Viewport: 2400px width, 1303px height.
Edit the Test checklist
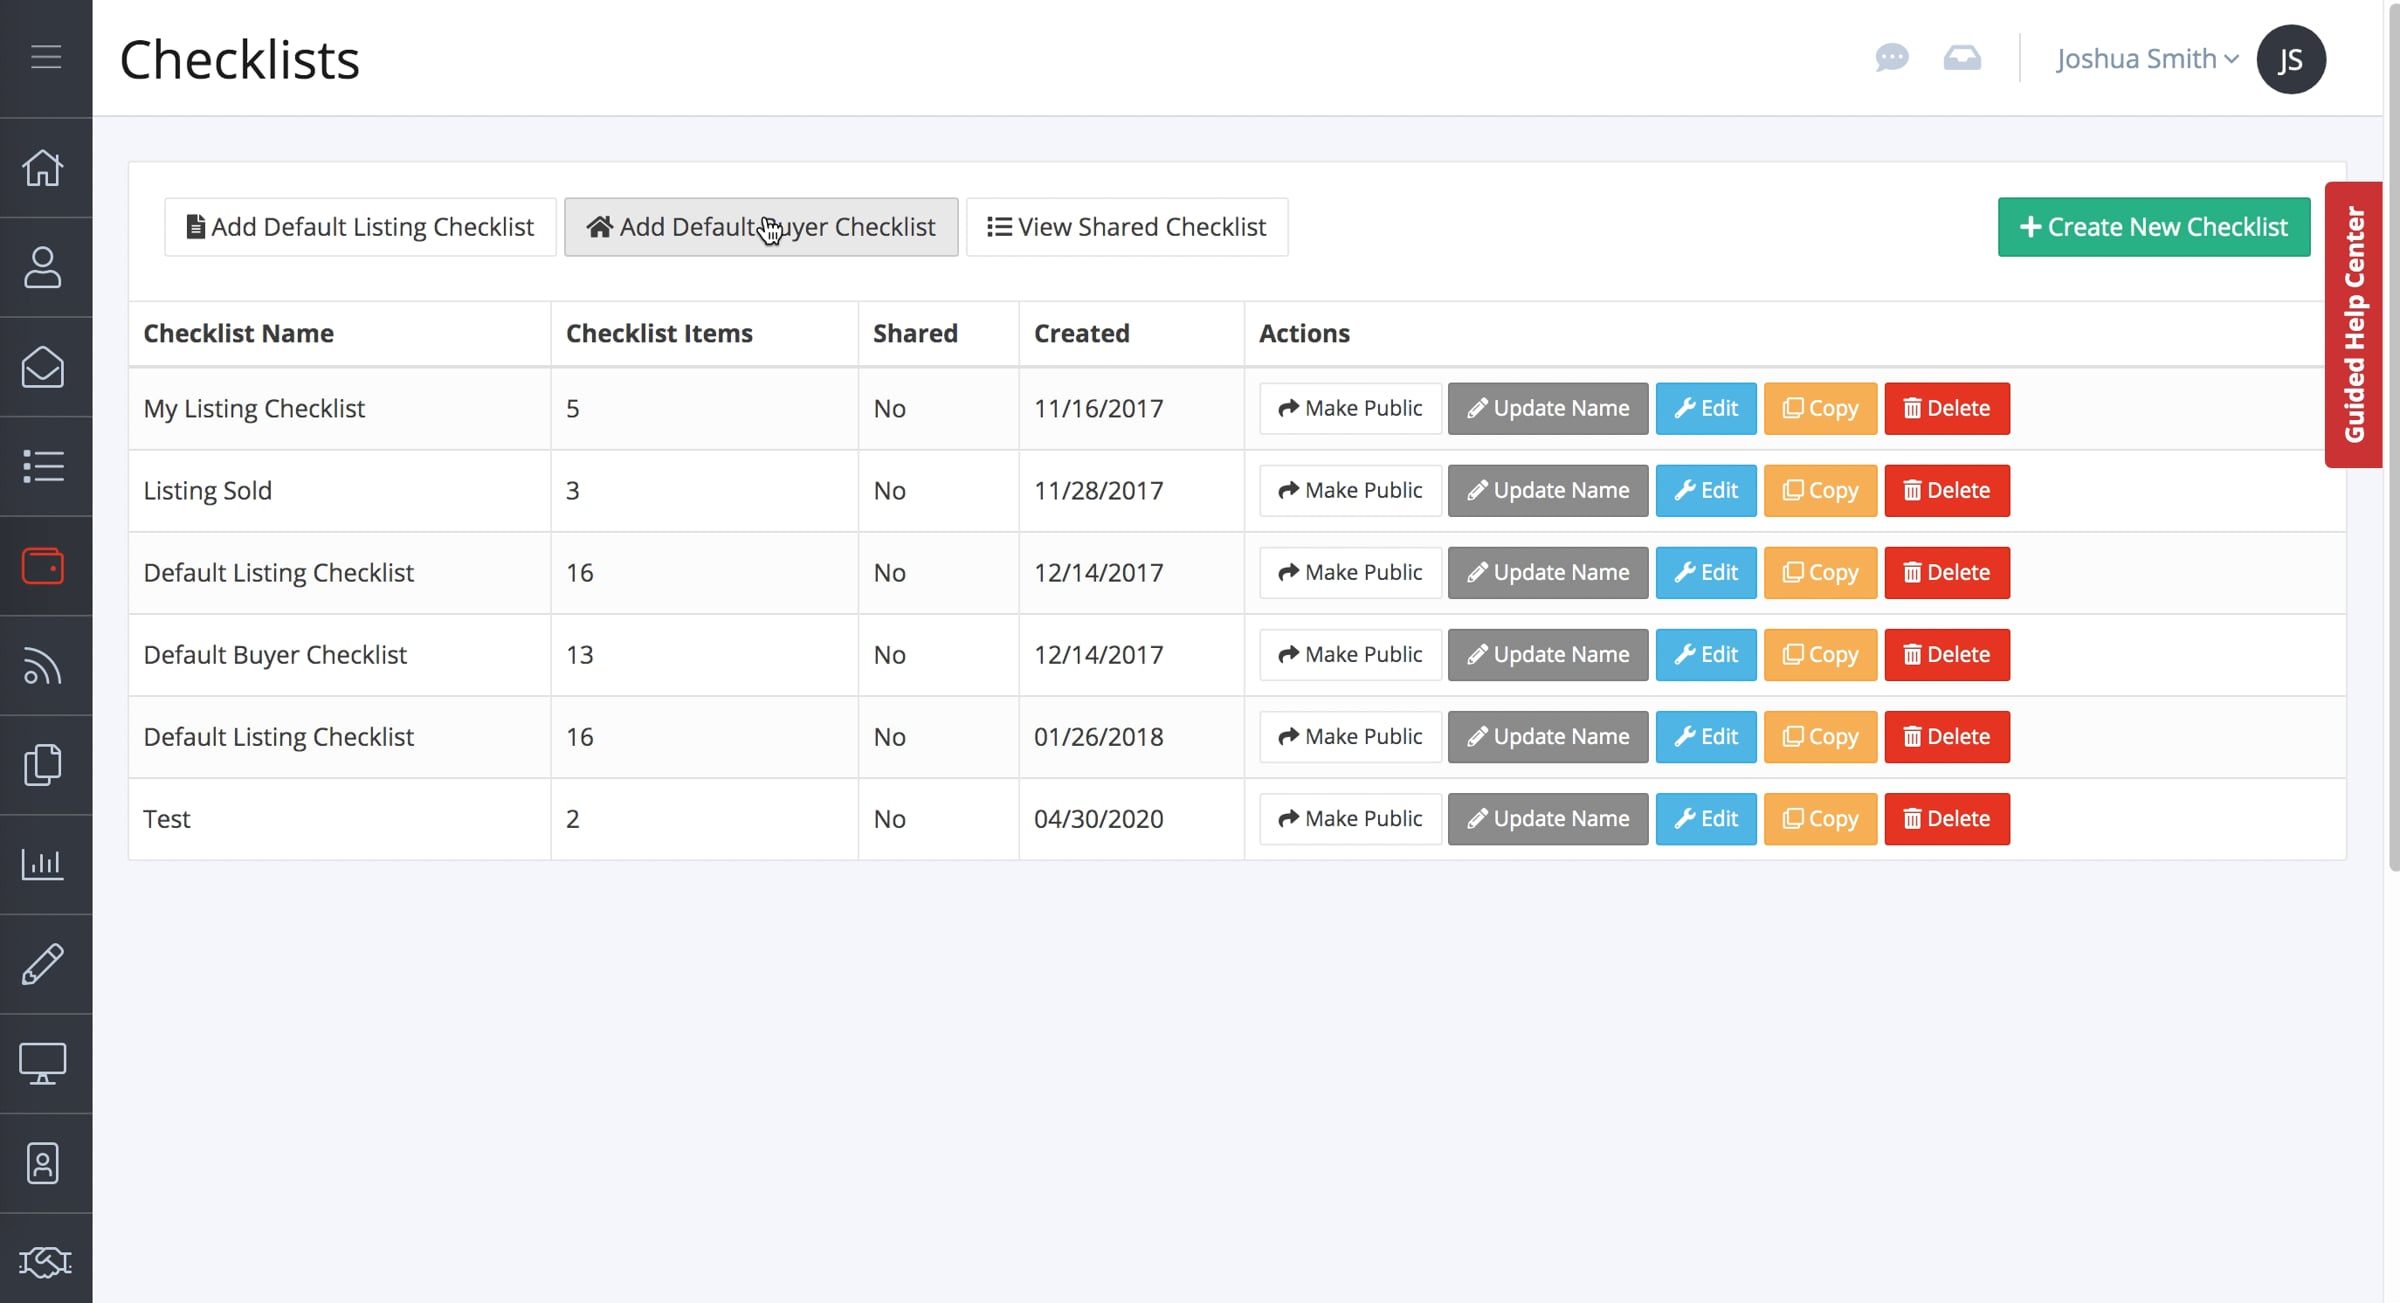1706,818
